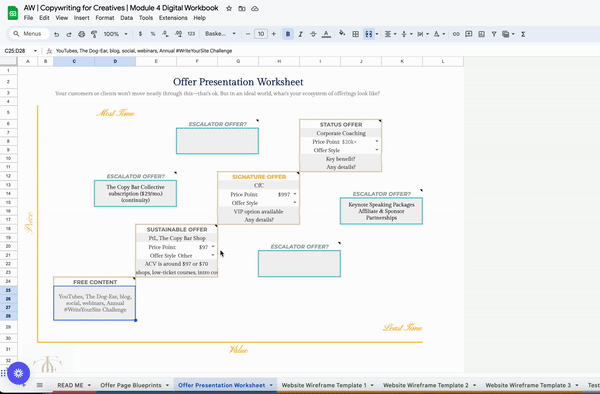Open the Functions sigma icon

[523, 34]
